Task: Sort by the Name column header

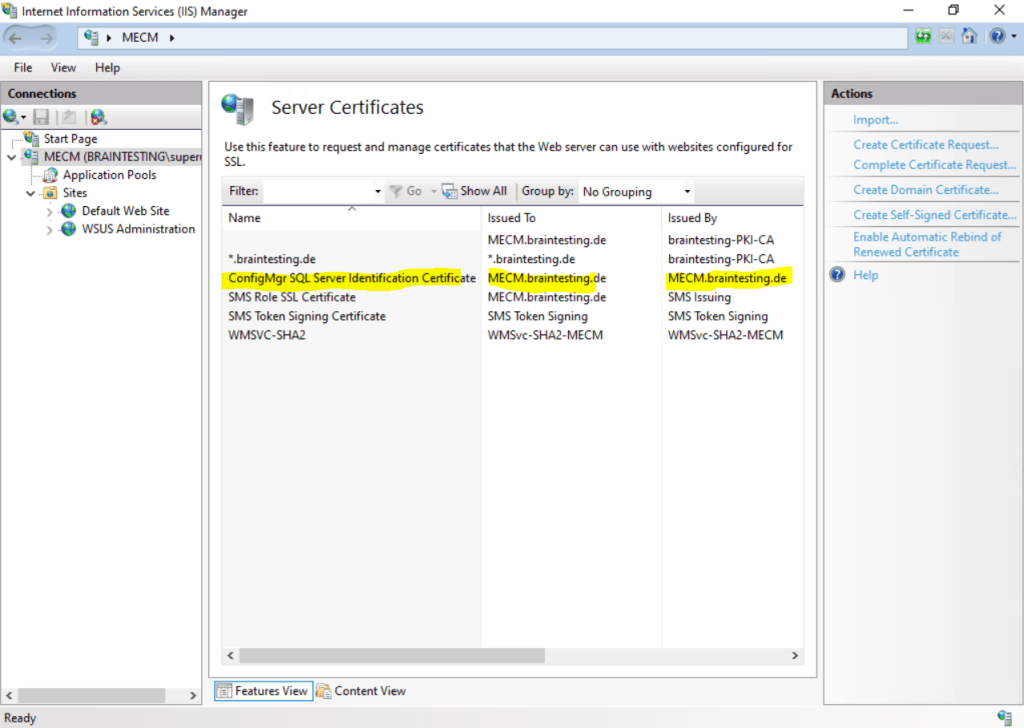Action: pos(351,218)
